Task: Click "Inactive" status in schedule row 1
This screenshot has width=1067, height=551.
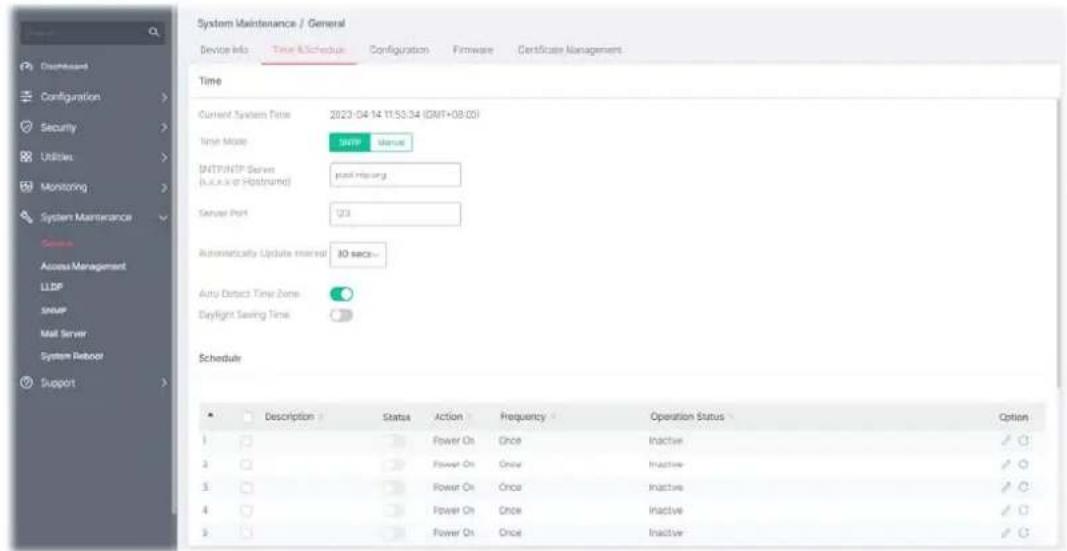Action: coord(666,441)
